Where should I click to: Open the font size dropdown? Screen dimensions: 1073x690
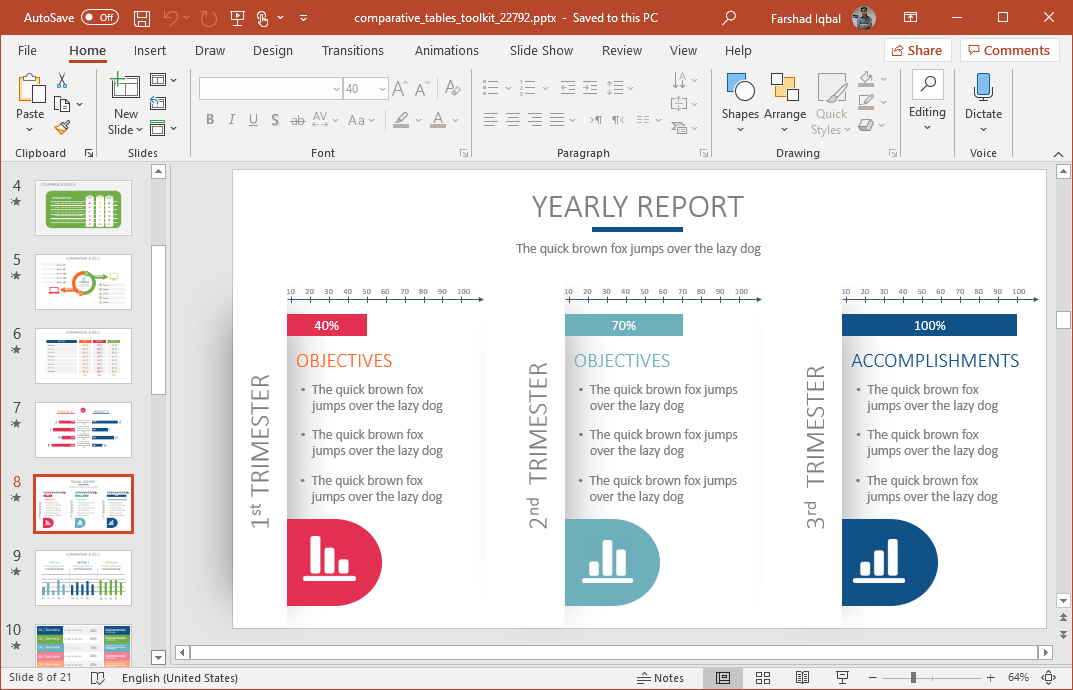coord(381,89)
